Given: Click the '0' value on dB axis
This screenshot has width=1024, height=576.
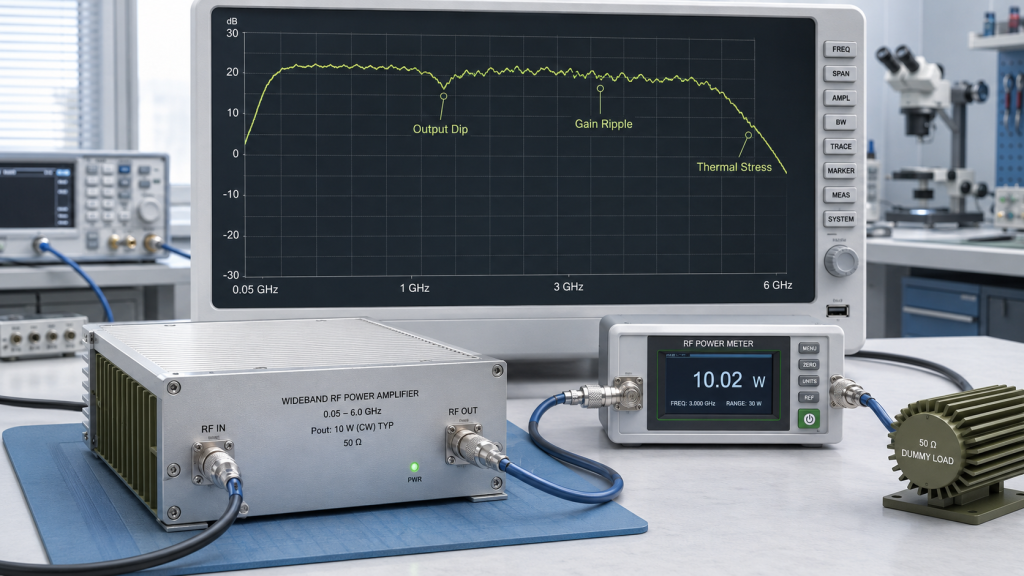Looking at the screenshot, I should 236,154.
